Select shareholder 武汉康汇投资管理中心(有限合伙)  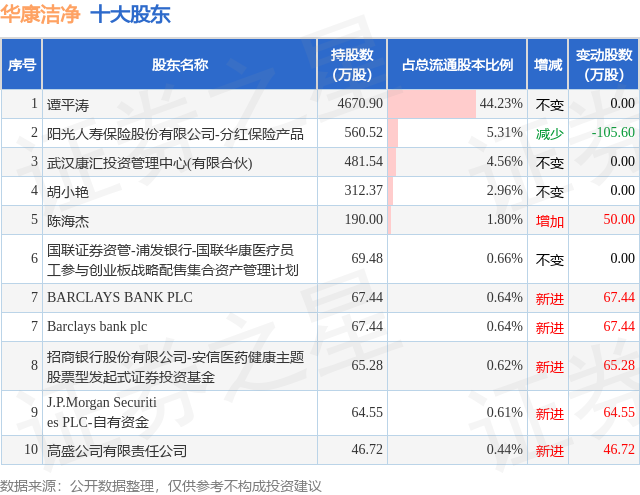point(149,163)
